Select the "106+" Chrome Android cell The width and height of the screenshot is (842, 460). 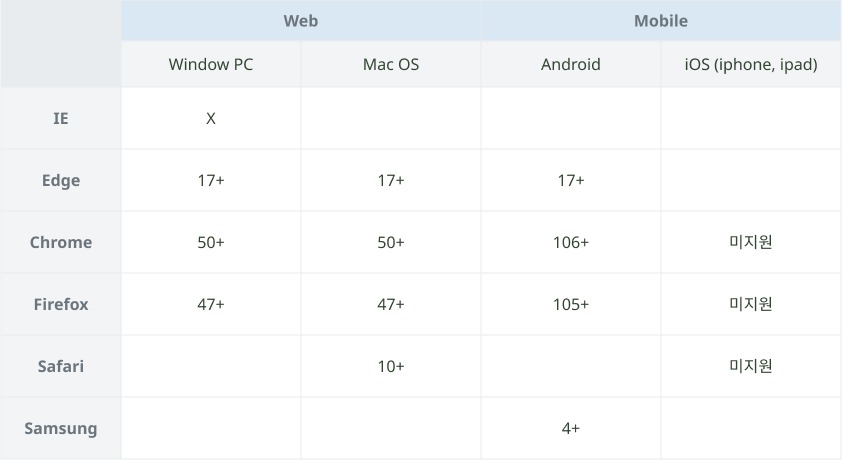tap(571, 242)
